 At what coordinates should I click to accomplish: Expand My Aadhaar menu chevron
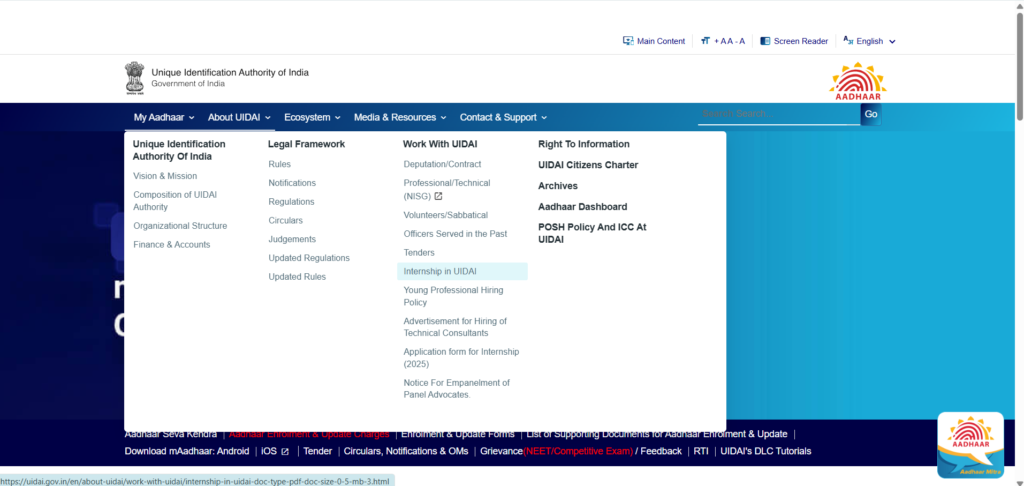point(191,118)
